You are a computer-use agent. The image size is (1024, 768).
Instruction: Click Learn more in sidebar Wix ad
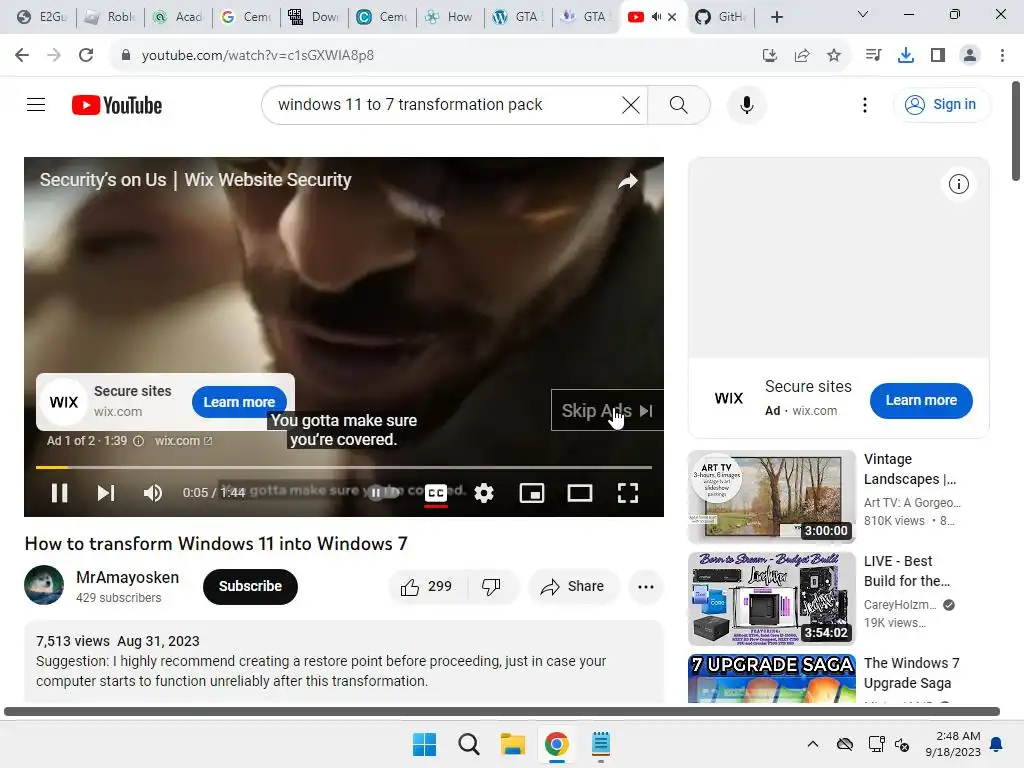tap(921, 400)
